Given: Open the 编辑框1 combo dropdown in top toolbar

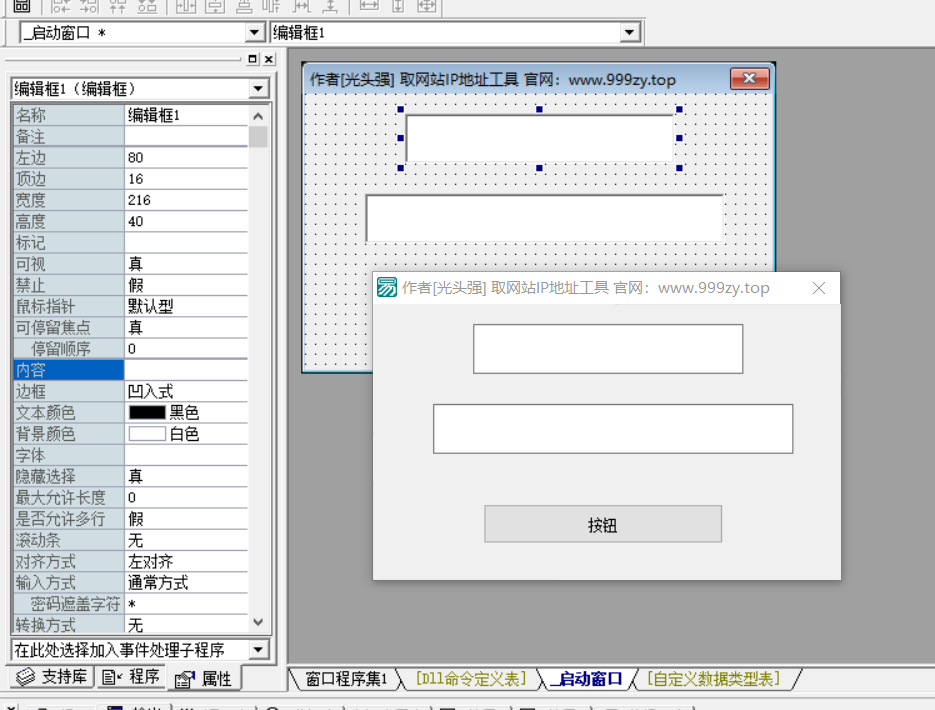Looking at the screenshot, I should click(629, 32).
